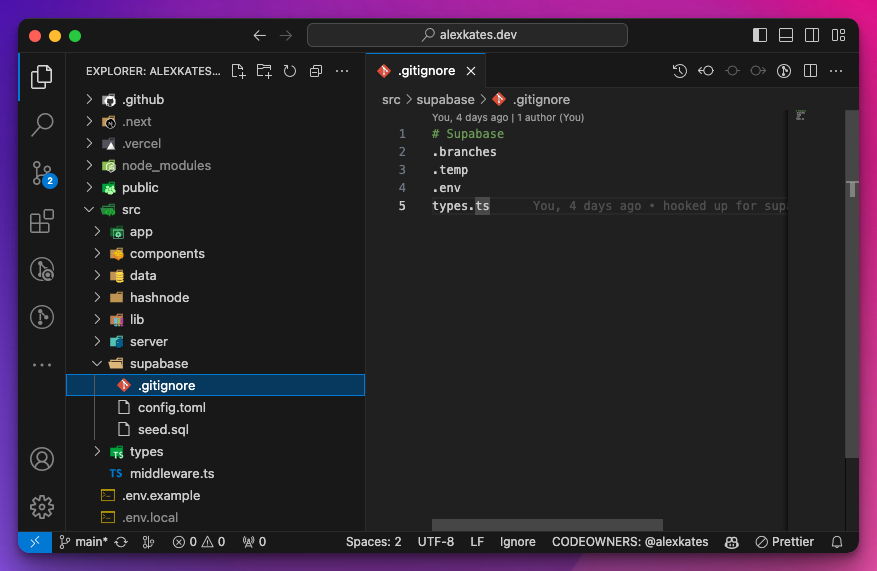Open config.toml in the explorer
This screenshot has height=571, width=877.
[215, 408]
